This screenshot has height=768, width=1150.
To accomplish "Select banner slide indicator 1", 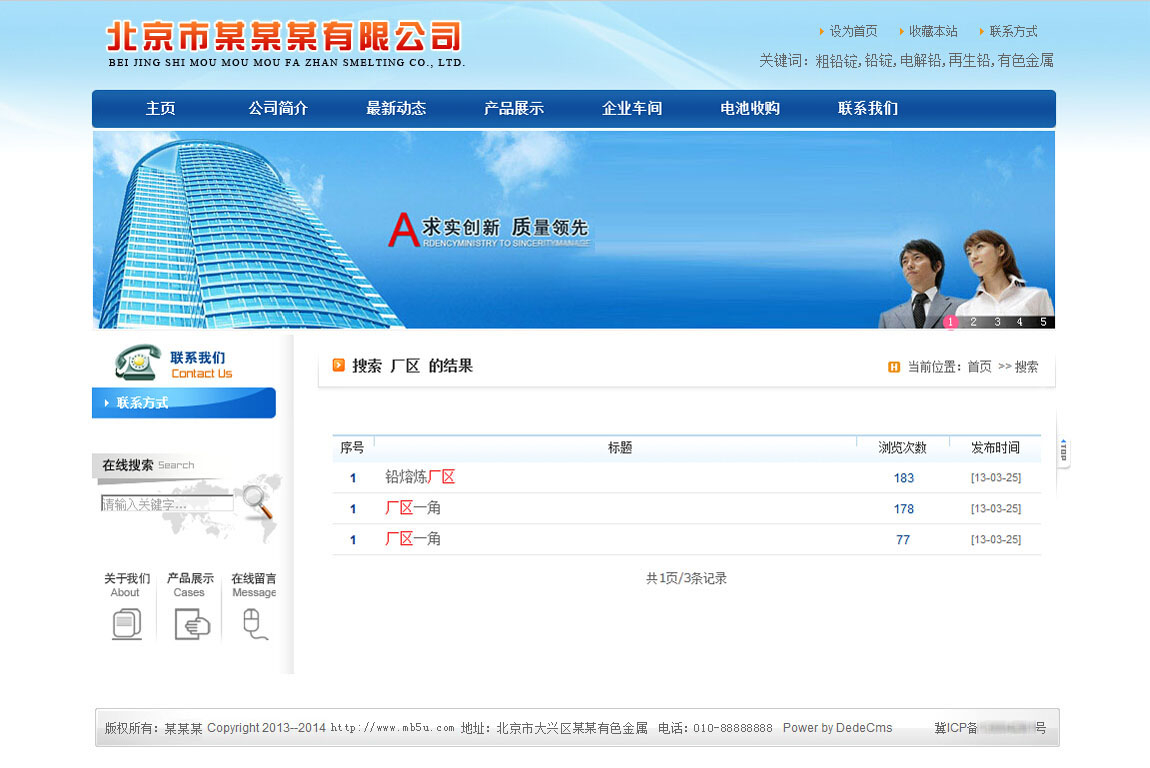I will (x=950, y=322).
